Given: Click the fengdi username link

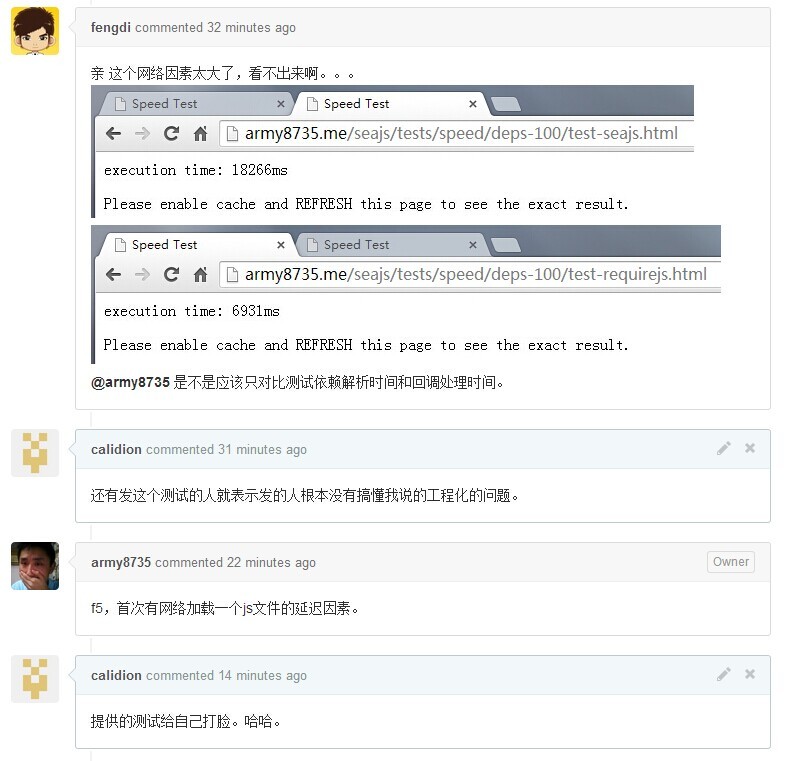Looking at the screenshot, I should click(x=111, y=27).
